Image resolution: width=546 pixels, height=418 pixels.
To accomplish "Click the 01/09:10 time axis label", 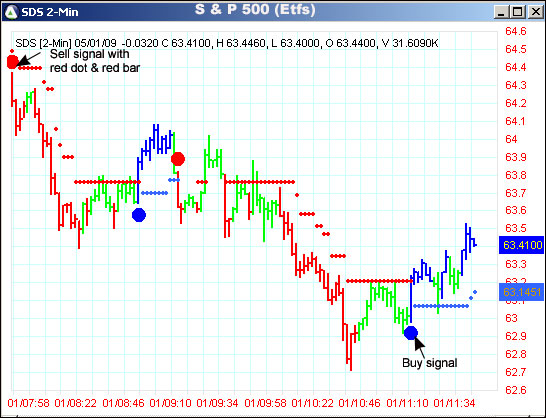I will coord(170,403).
